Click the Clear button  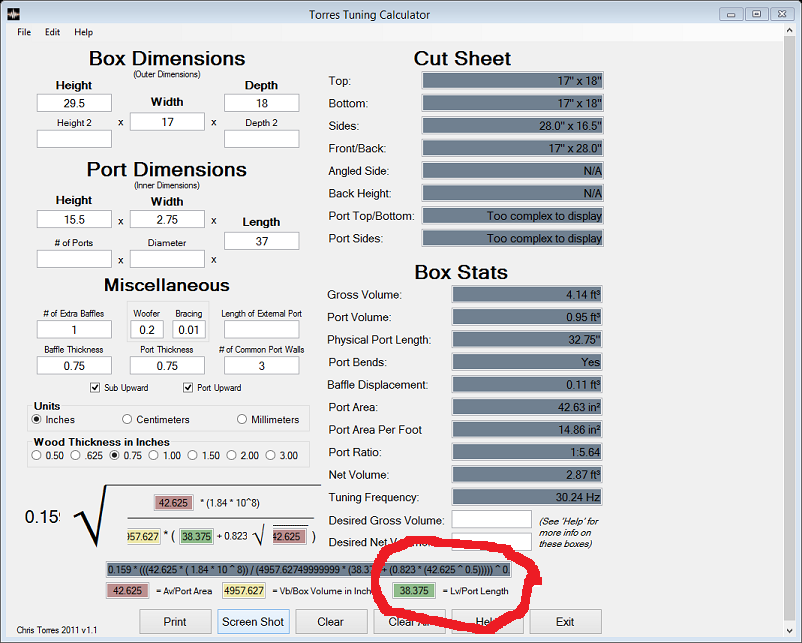(x=330, y=621)
